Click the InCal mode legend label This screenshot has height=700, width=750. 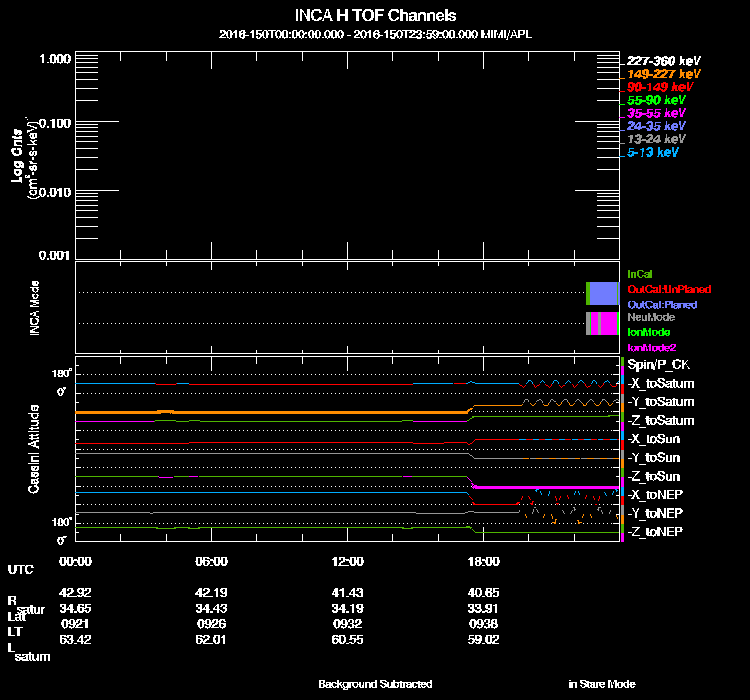(x=641, y=273)
